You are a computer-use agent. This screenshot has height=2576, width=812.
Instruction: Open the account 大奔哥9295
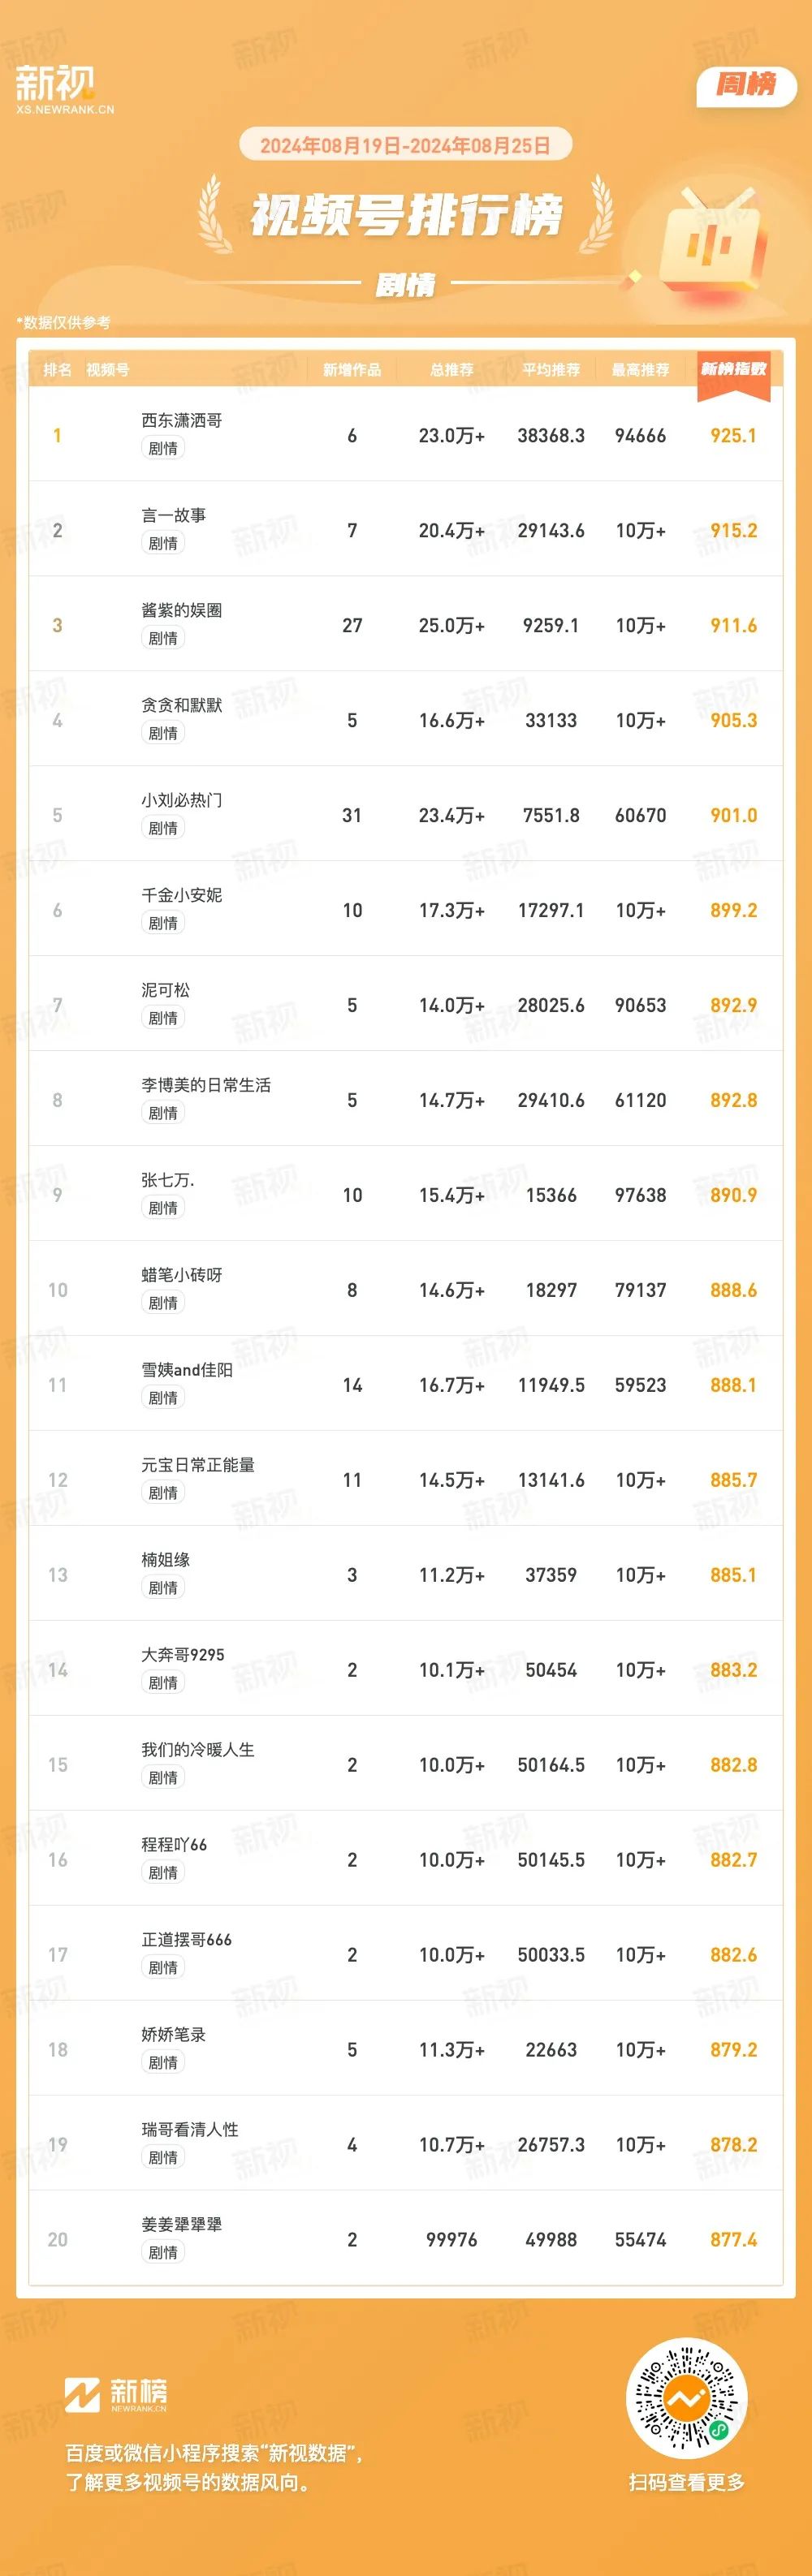tap(183, 1656)
